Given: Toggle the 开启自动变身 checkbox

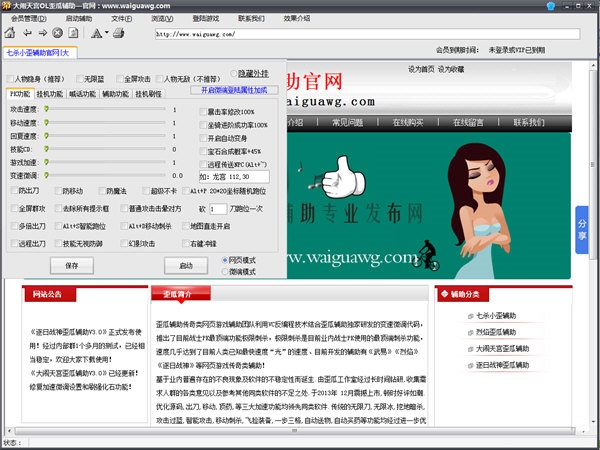Looking at the screenshot, I should click(x=203, y=138).
